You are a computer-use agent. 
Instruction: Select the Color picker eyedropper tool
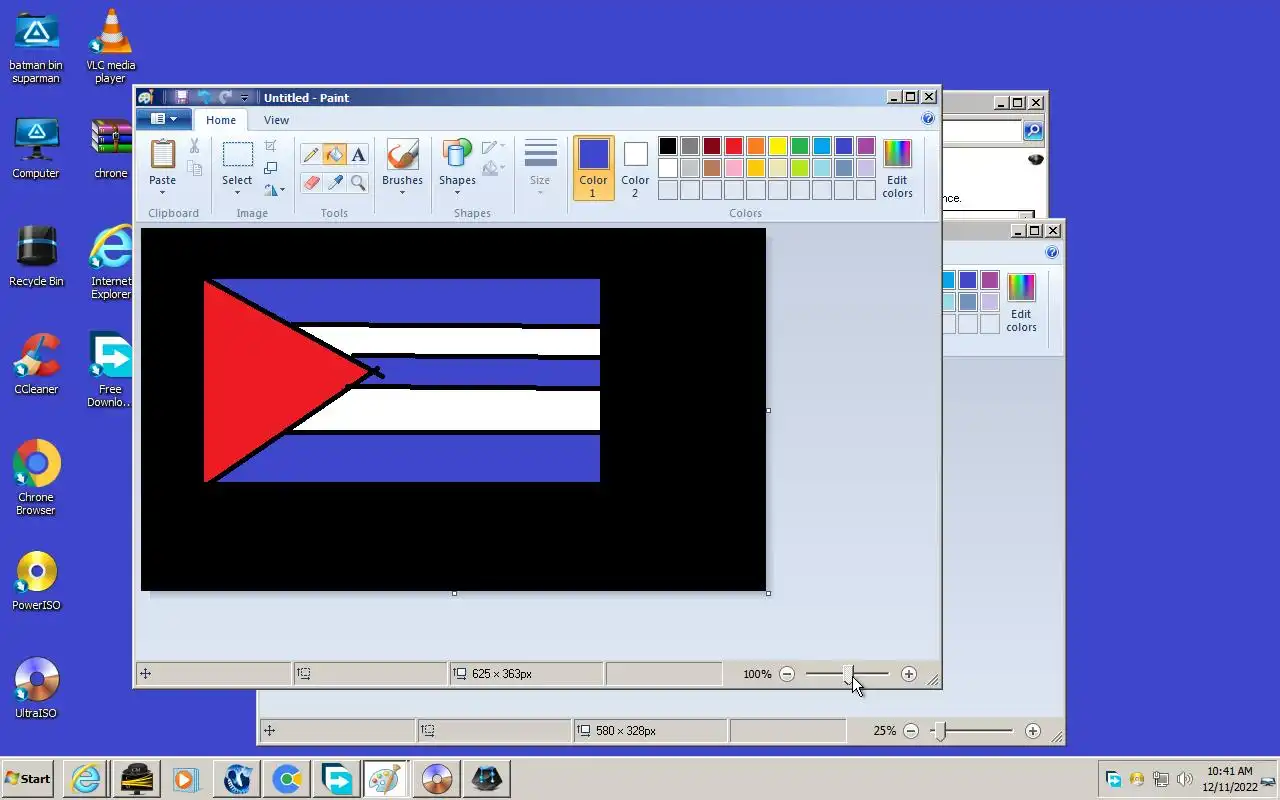[x=334, y=182]
